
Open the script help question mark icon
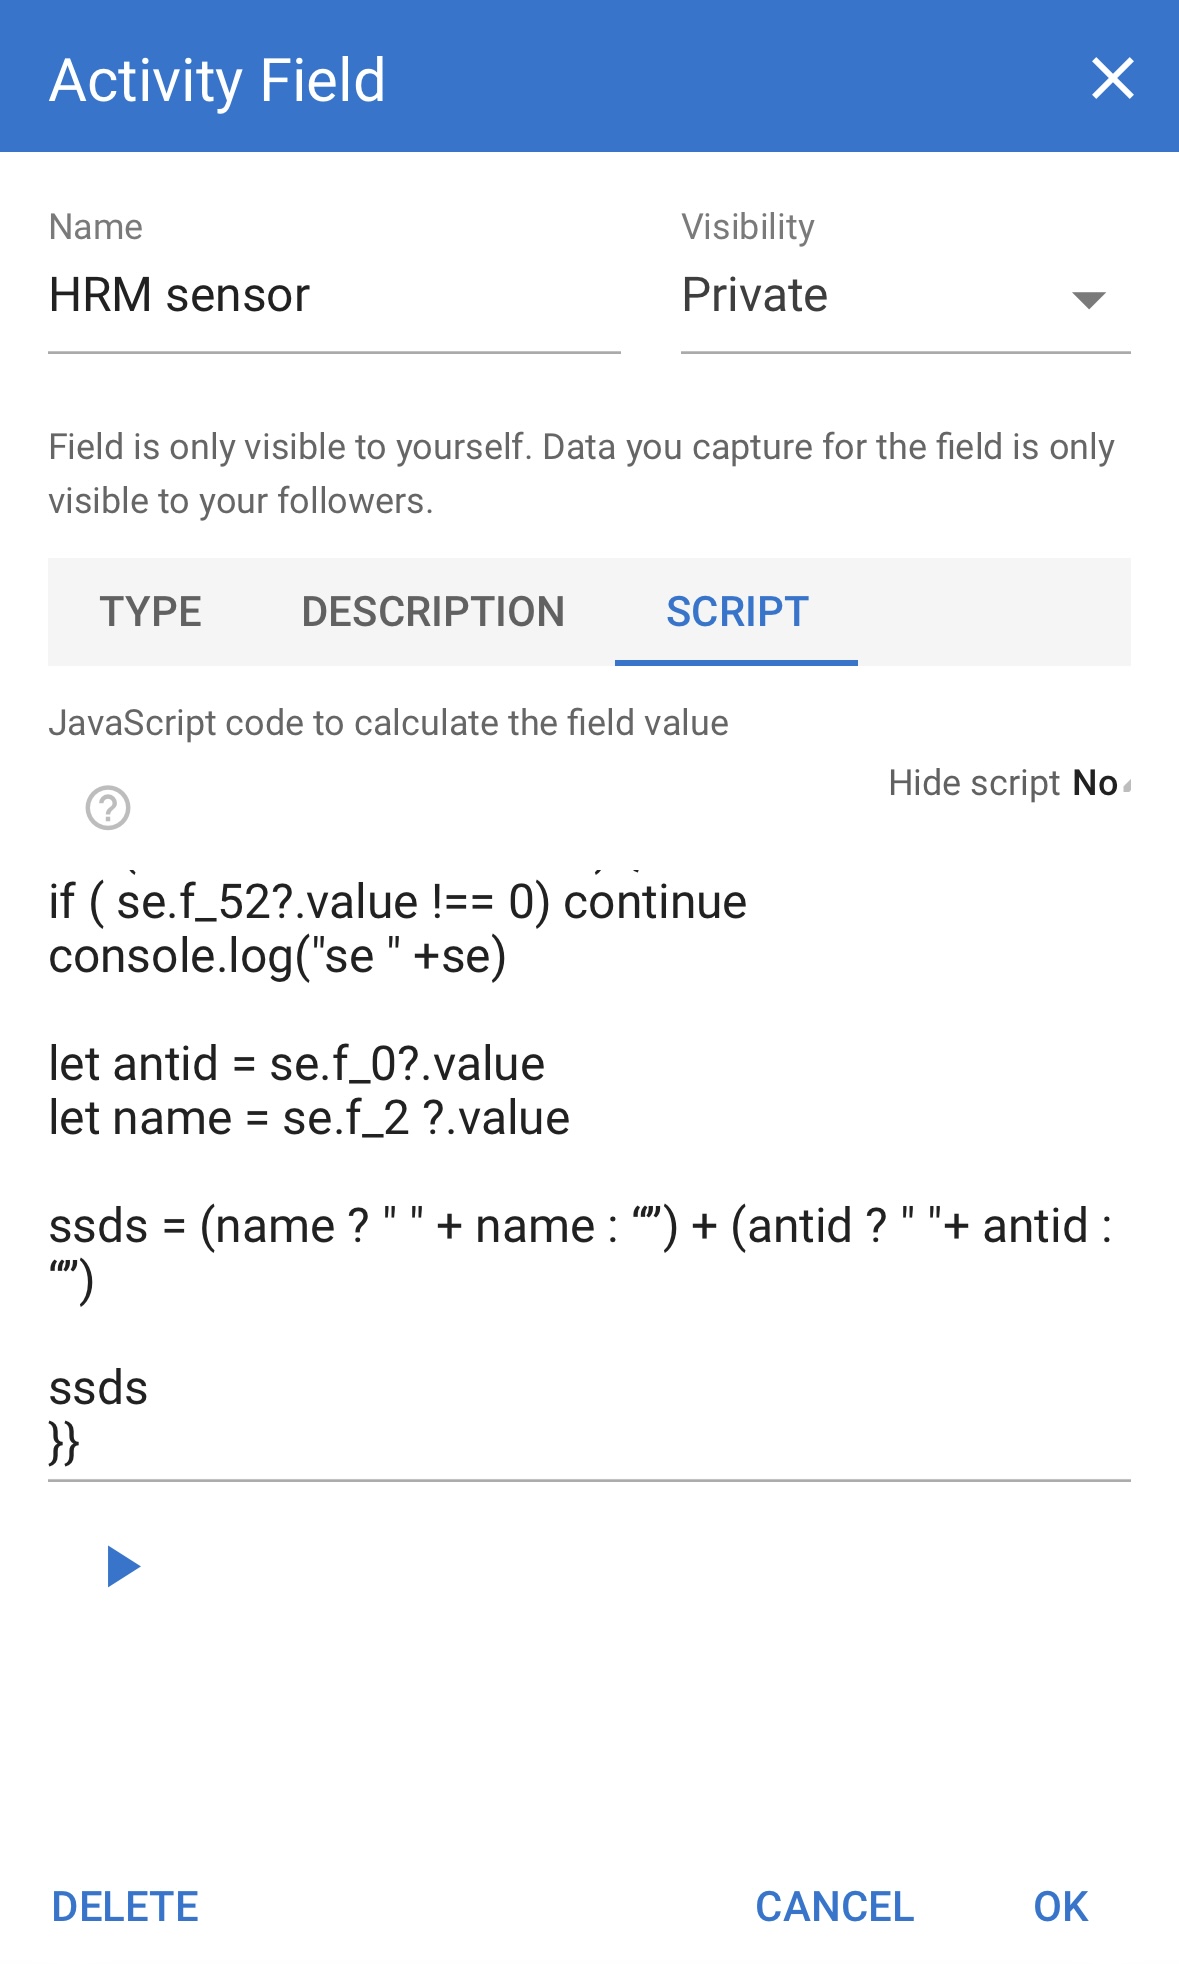pyautogui.click(x=108, y=808)
